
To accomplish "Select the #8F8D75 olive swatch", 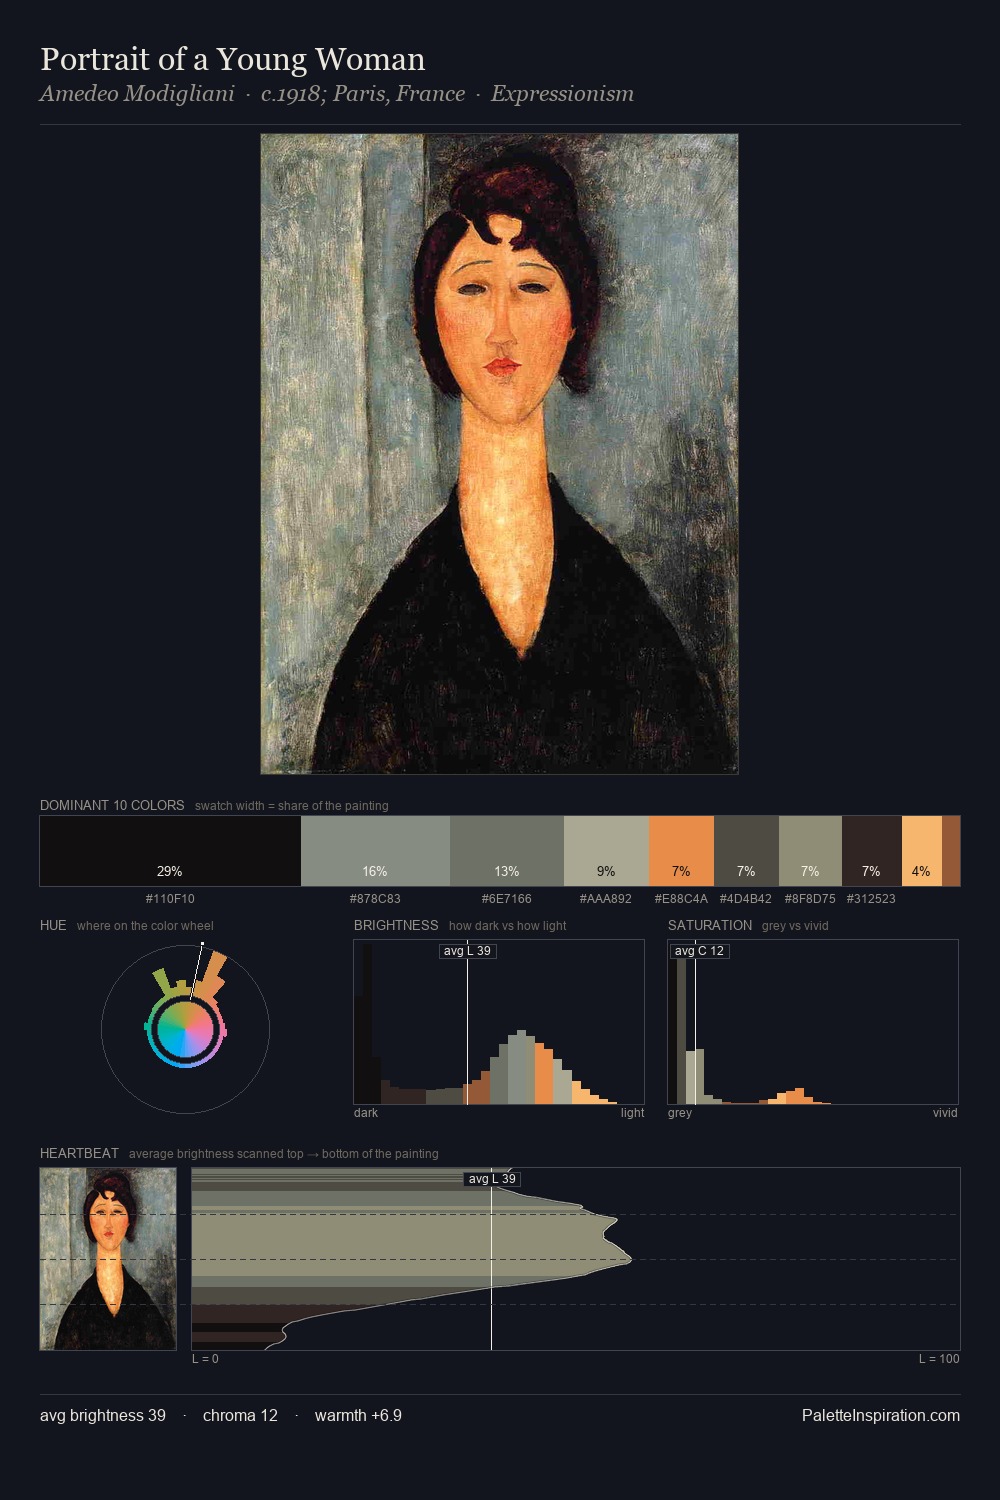I will point(810,851).
